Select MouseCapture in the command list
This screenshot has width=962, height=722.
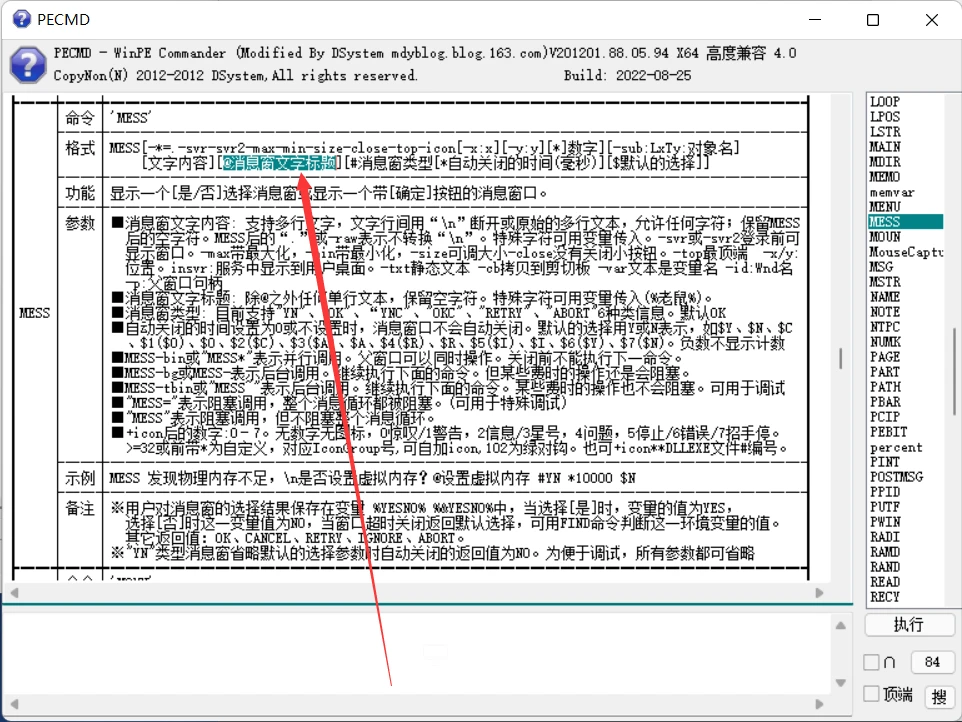tap(906, 252)
